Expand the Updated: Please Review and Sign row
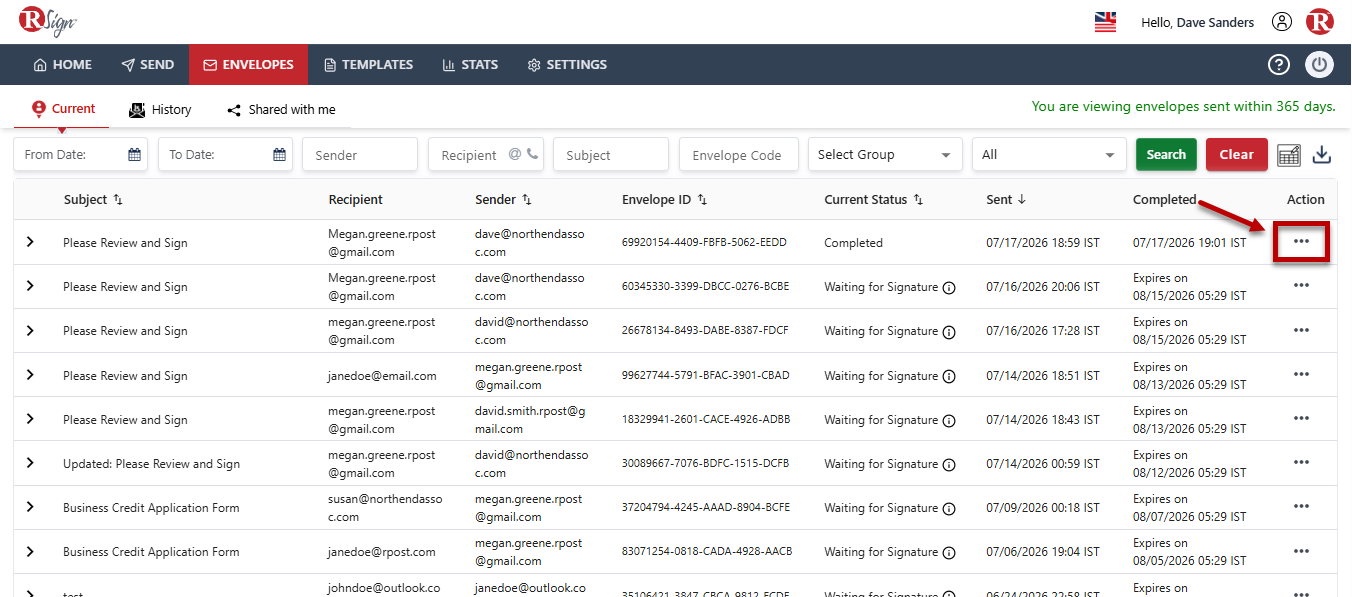This screenshot has width=1352, height=597. 30,463
